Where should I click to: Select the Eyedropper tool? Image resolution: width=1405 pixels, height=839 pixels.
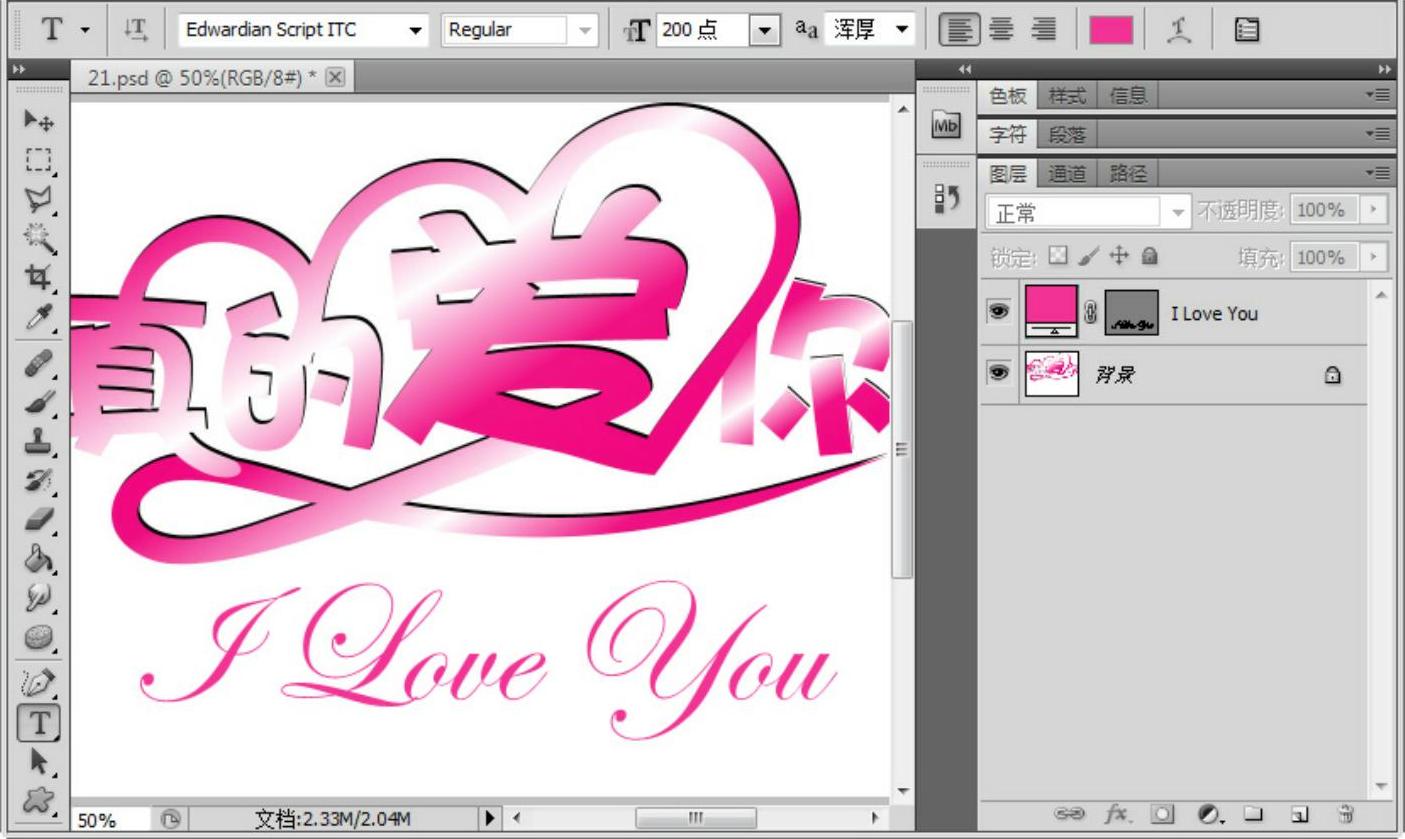[x=39, y=318]
